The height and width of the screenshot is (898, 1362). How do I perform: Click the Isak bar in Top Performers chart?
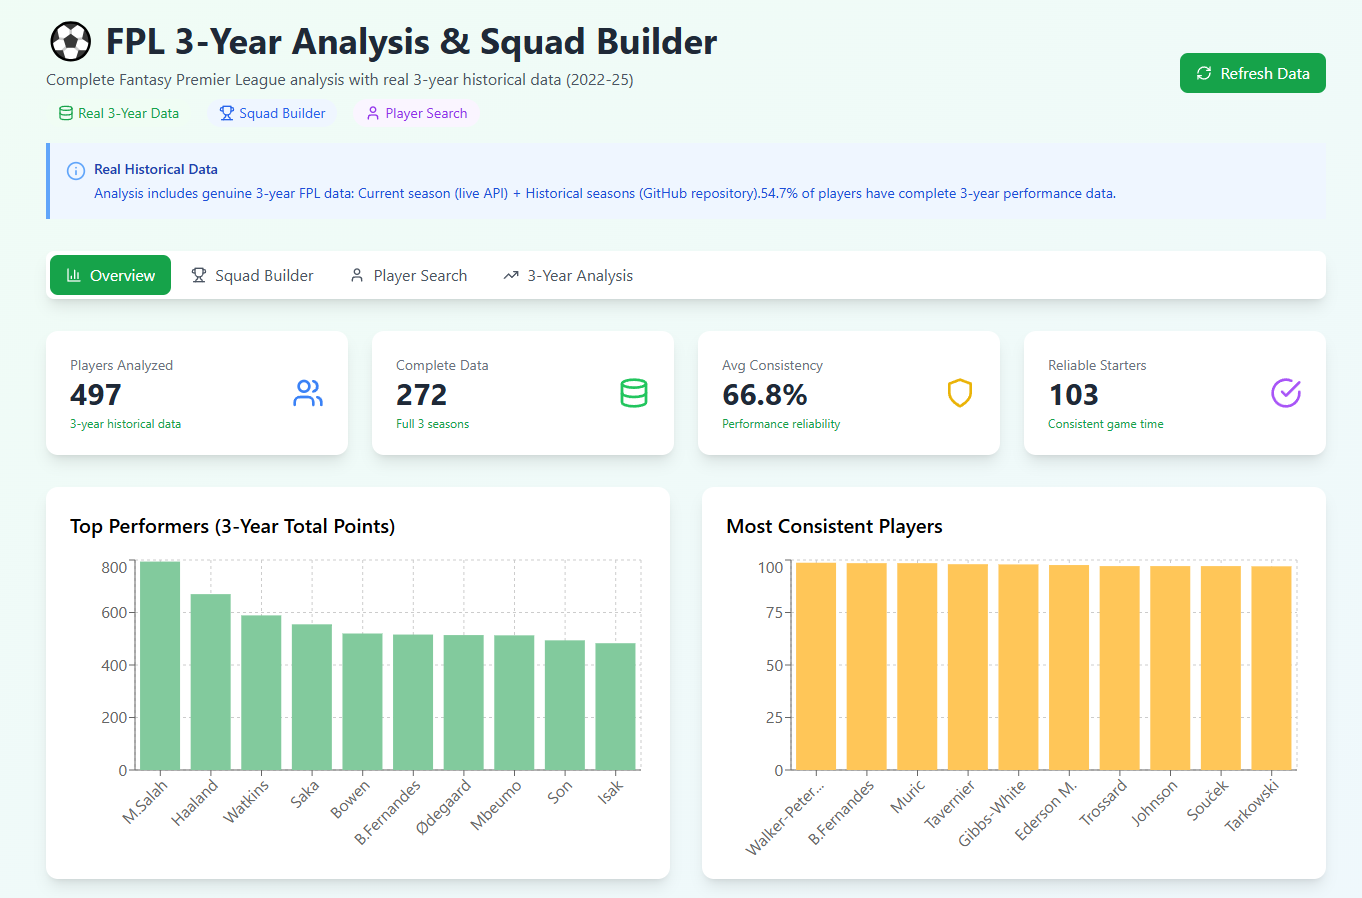[615, 706]
